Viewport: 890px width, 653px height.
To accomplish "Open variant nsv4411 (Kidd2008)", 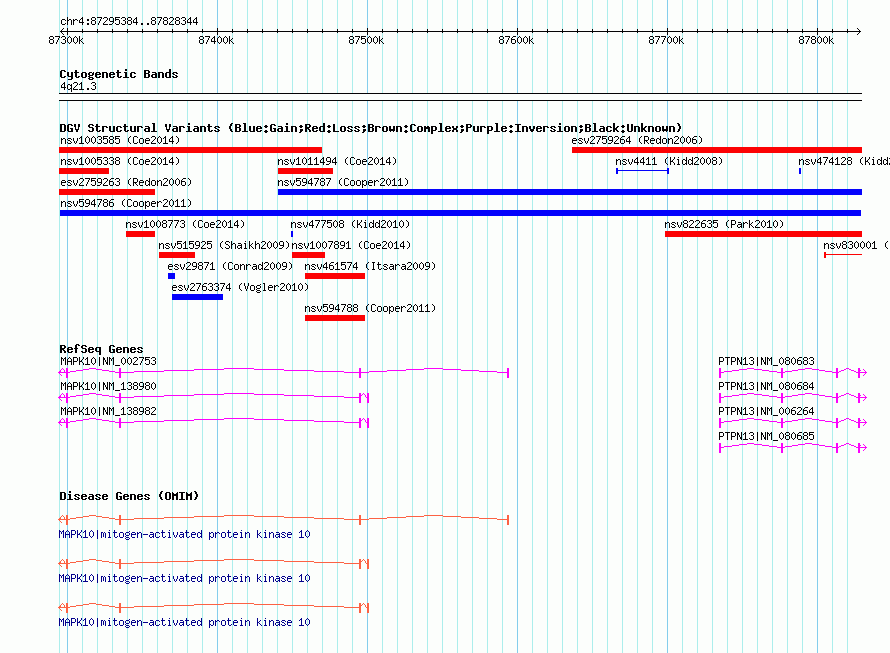I will (669, 161).
